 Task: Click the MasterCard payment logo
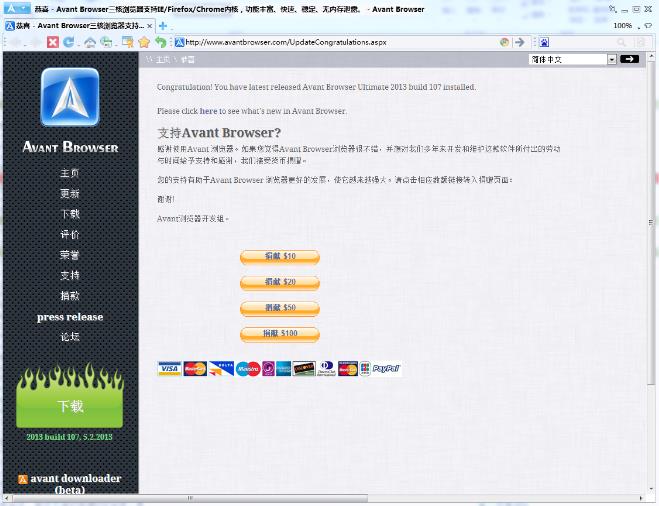pyautogui.click(x=195, y=369)
